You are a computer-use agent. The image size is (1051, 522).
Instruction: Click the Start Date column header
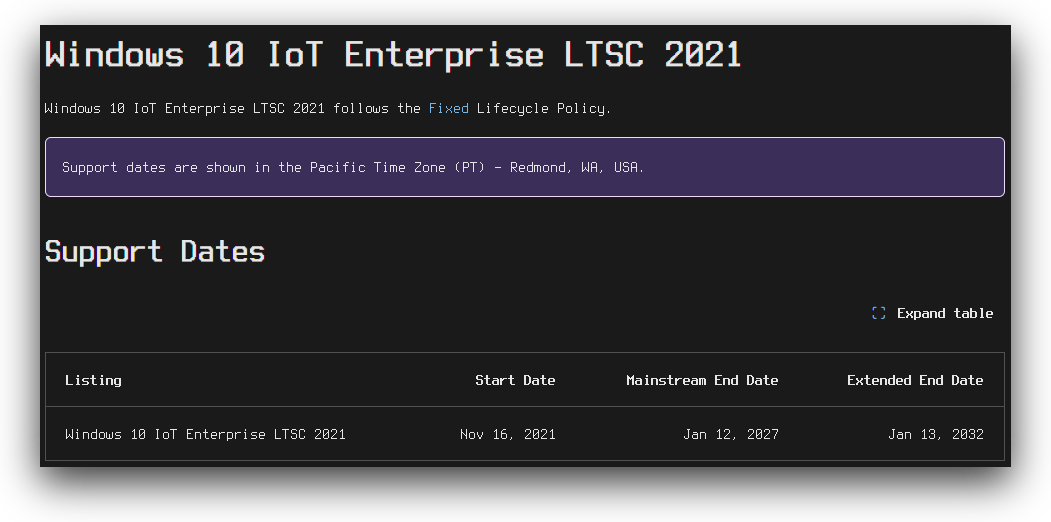click(x=515, y=380)
